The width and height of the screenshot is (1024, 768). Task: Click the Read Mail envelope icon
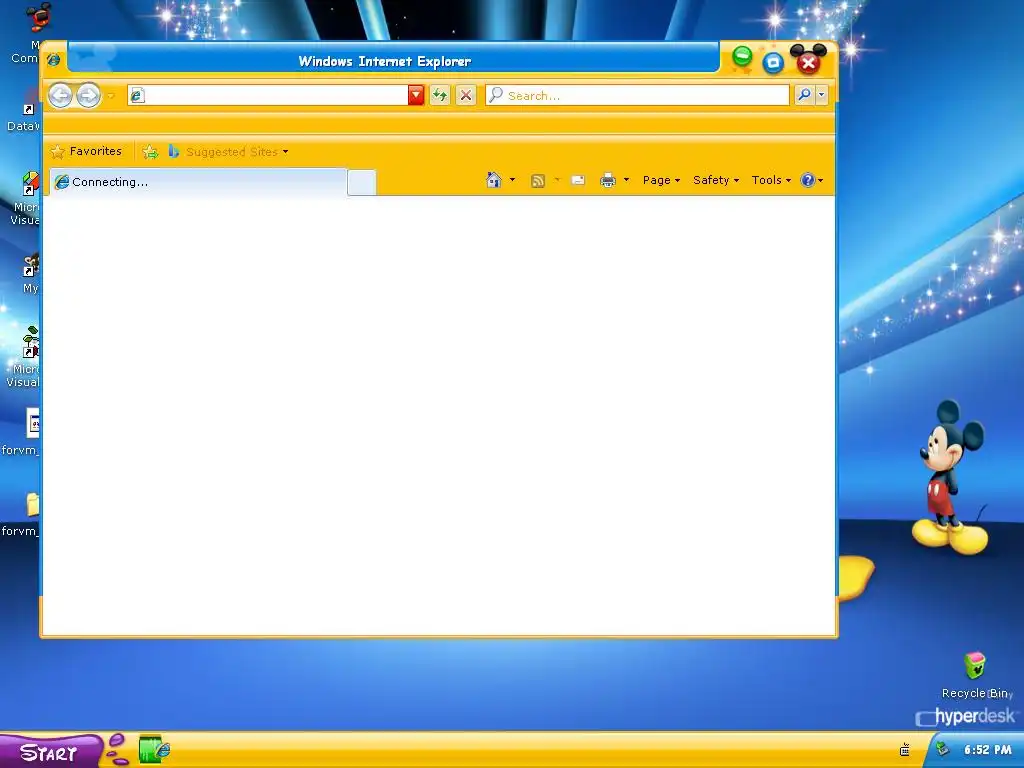click(x=578, y=180)
